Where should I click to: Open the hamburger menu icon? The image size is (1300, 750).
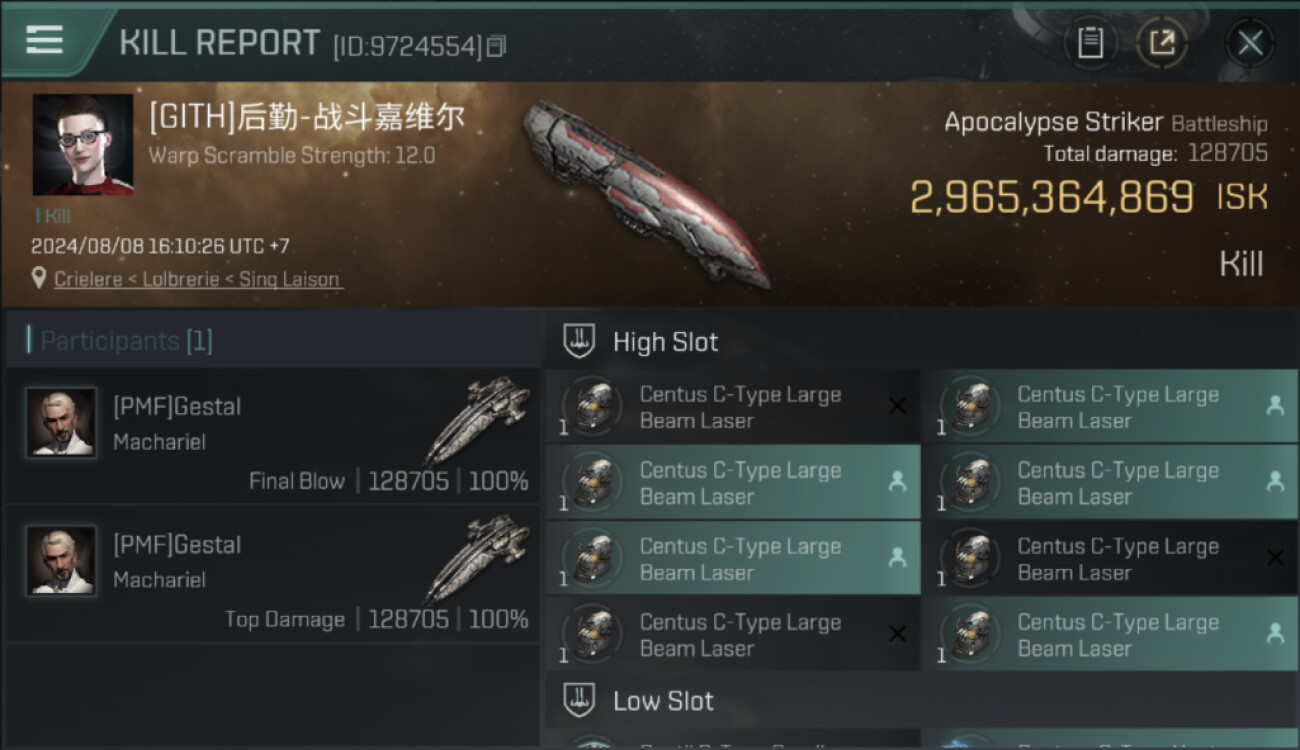(x=45, y=39)
